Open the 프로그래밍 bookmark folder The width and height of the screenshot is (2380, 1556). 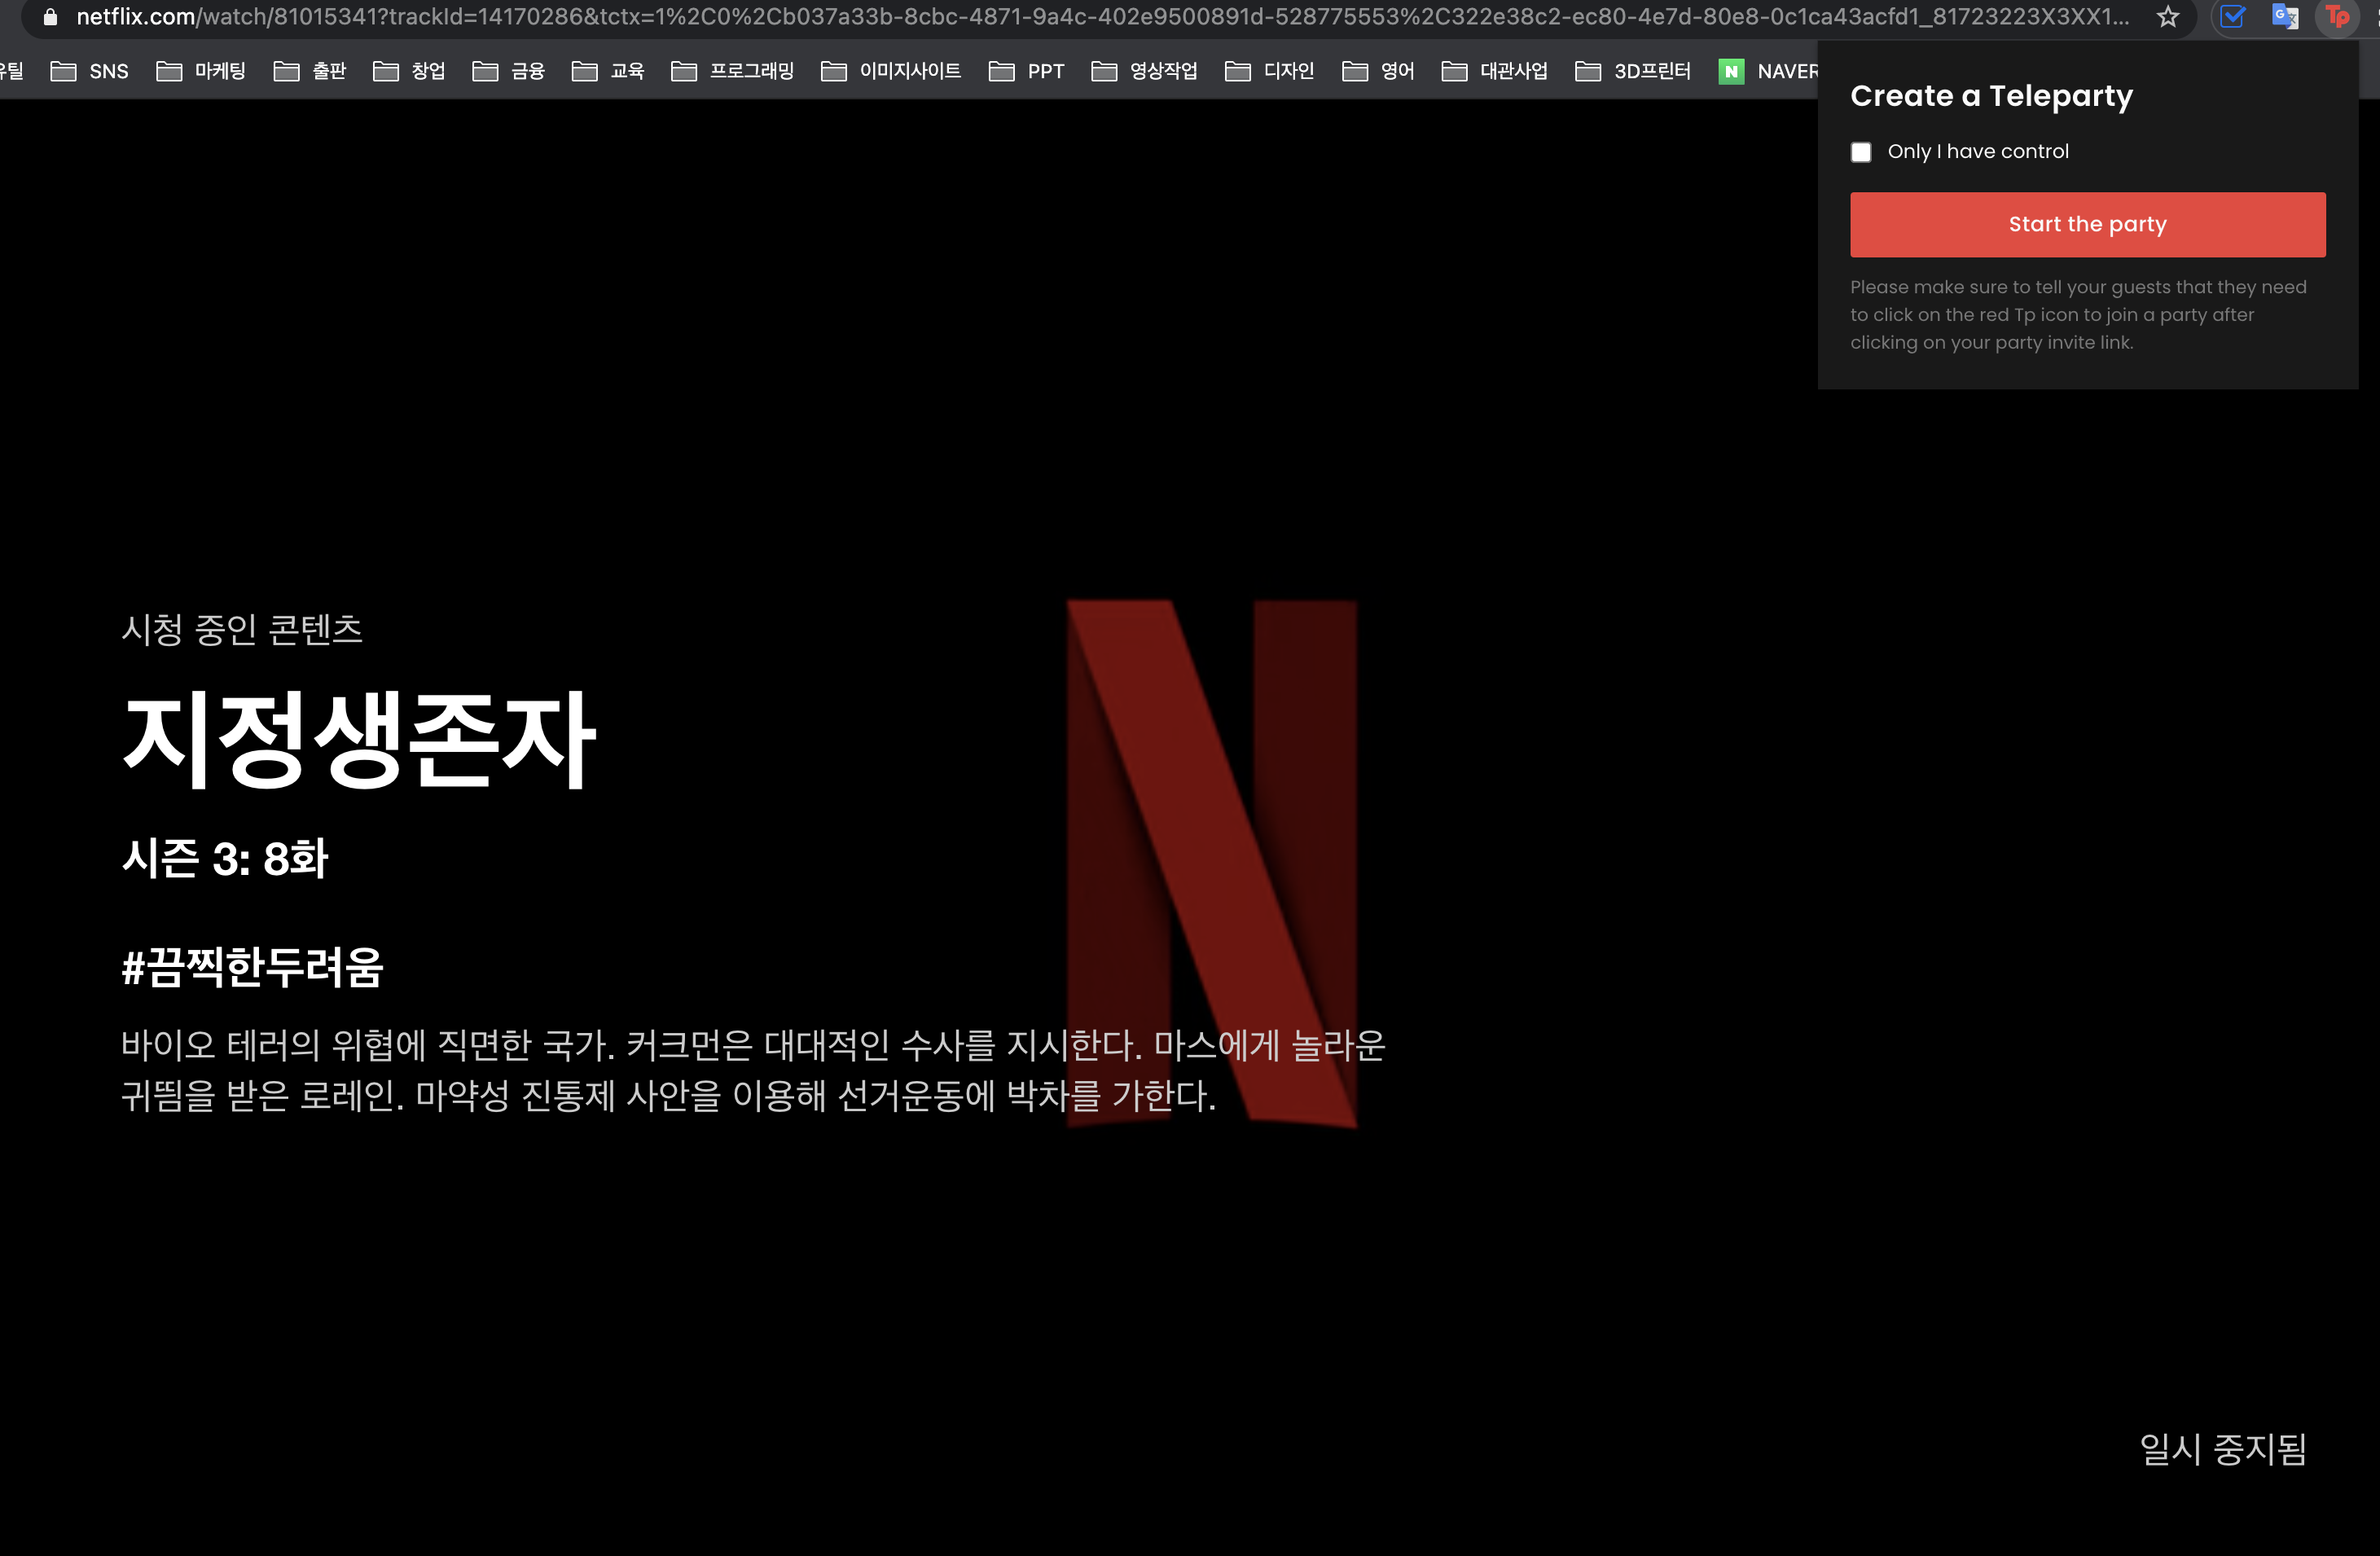(732, 71)
